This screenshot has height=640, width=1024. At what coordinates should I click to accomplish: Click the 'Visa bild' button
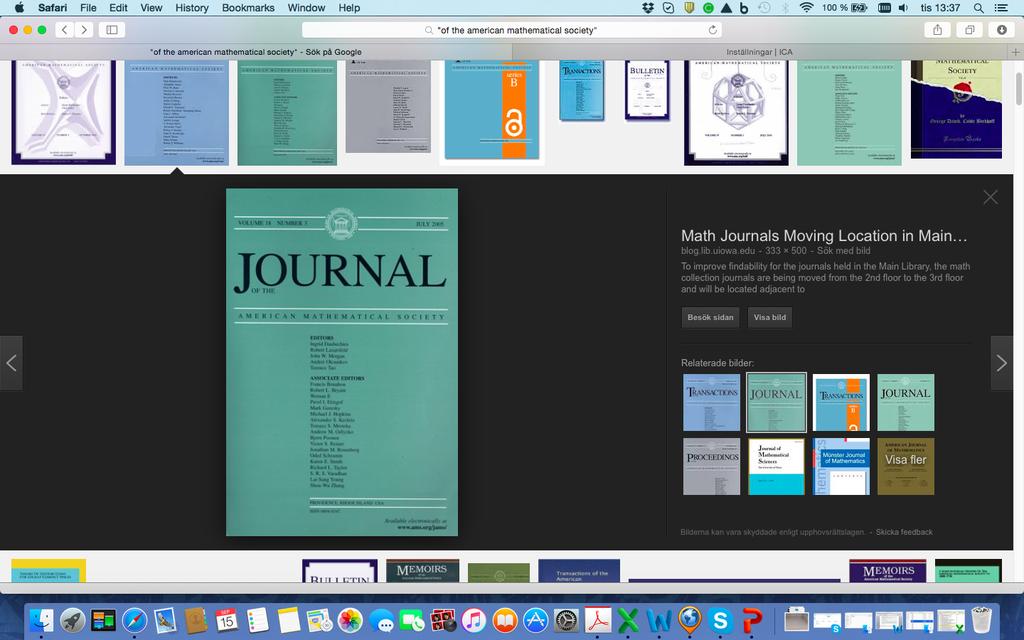[x=769, y=317]
